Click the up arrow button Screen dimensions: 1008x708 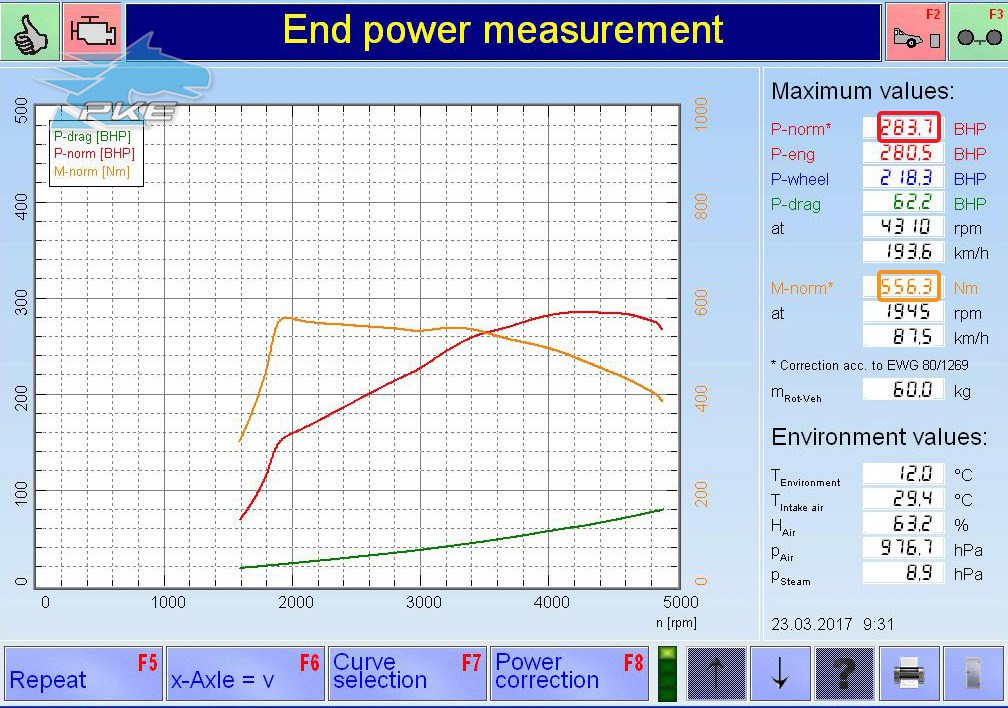(716, 674)
